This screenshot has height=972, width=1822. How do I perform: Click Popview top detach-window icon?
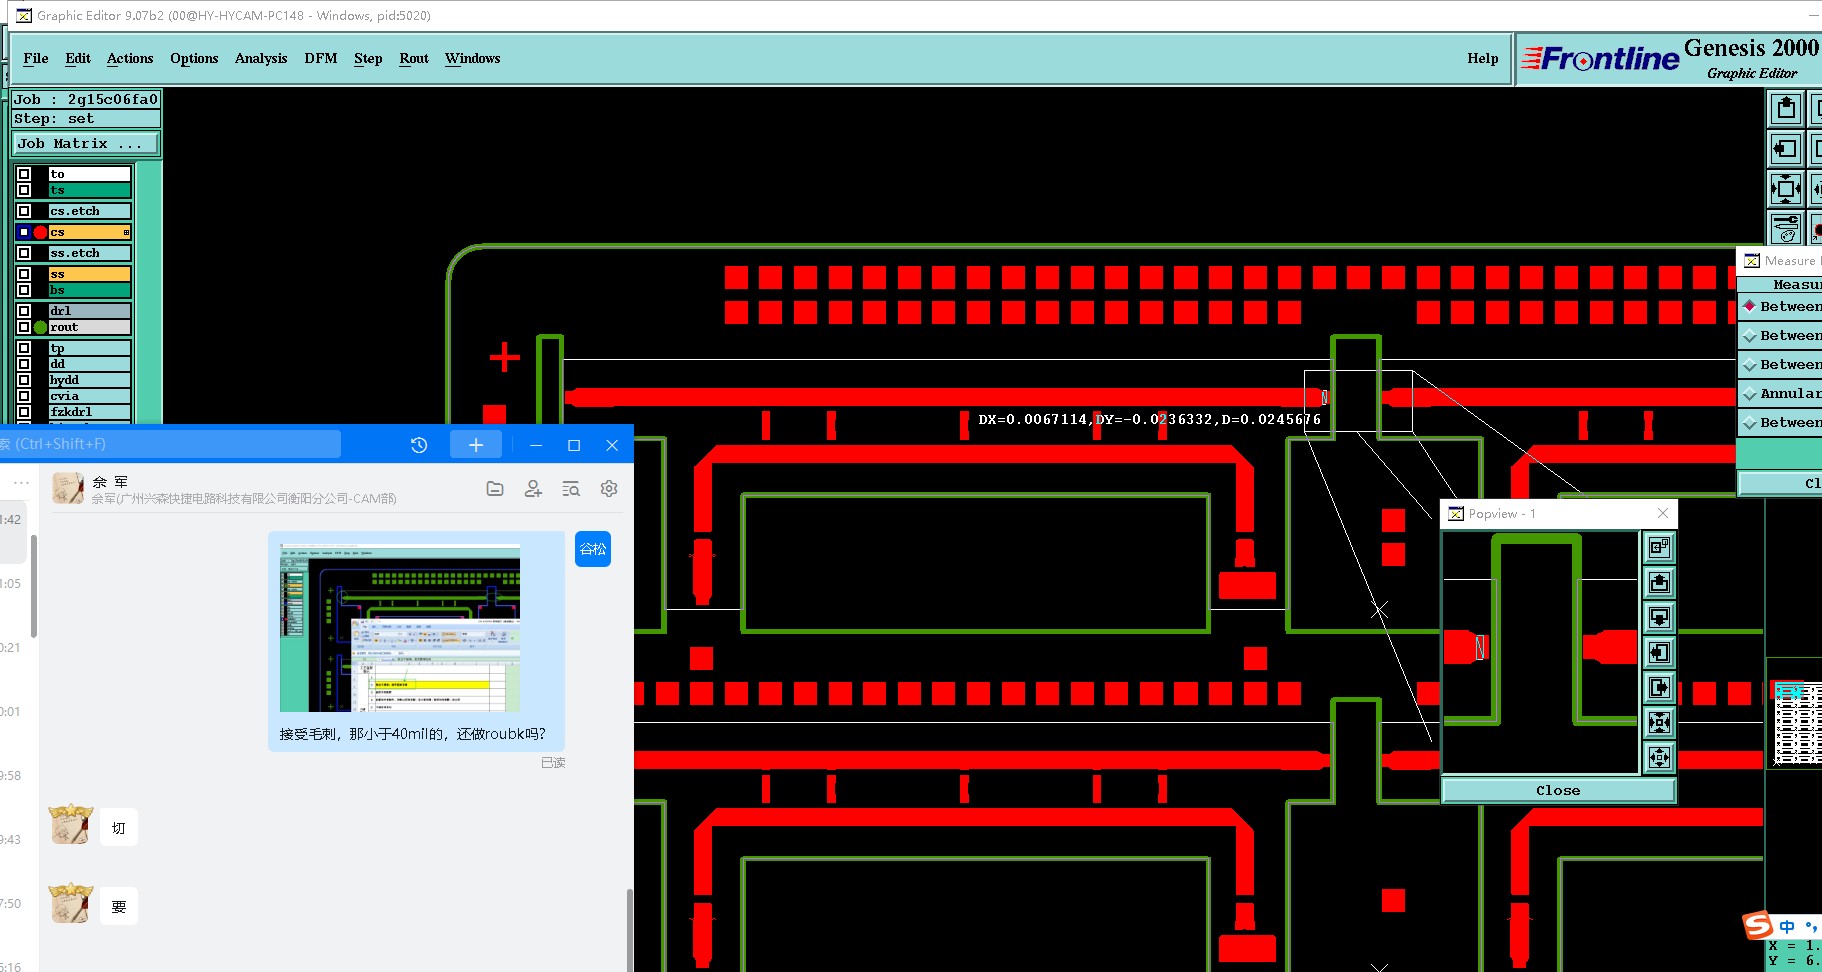[1659, 547]
